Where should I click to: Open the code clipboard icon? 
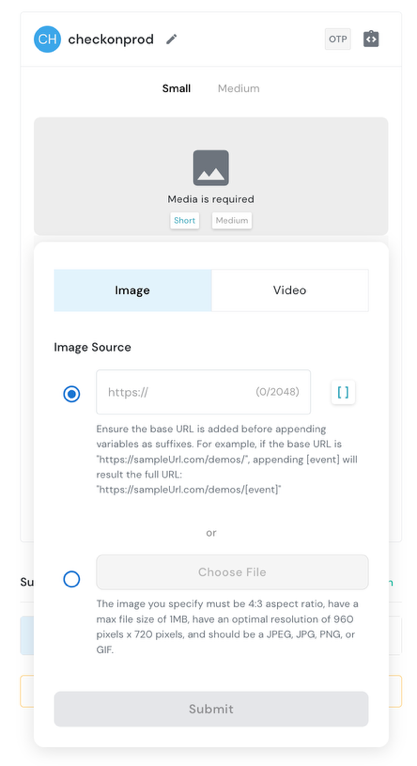click(371, 39)
